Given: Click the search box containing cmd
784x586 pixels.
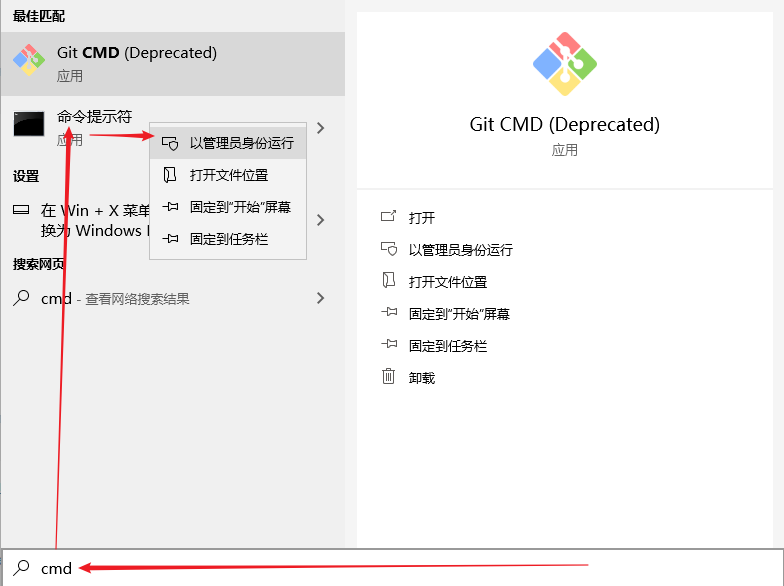Looking at the screenshot, I should [x=392, y=568].
